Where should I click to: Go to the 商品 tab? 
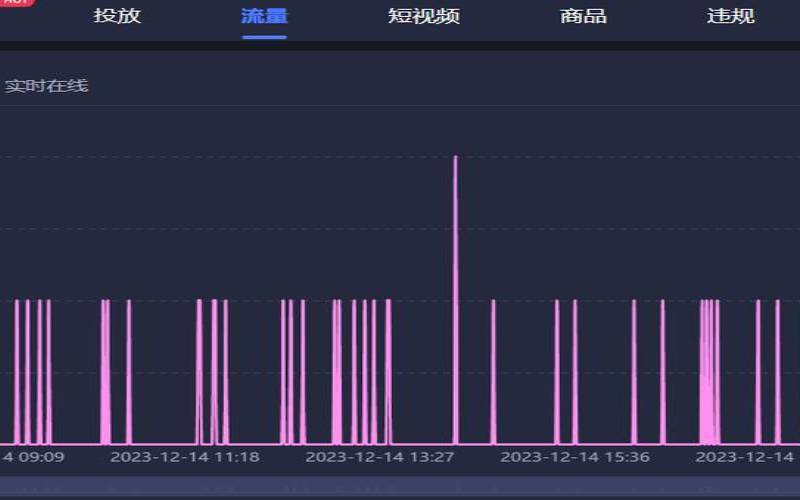(x=583, y=16)
